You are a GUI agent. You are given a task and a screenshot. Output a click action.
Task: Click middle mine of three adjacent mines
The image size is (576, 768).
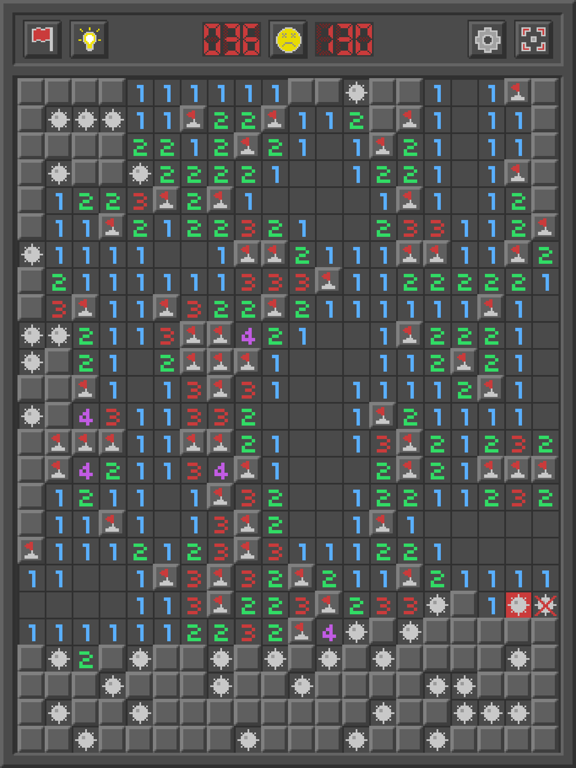click(86, 120)
